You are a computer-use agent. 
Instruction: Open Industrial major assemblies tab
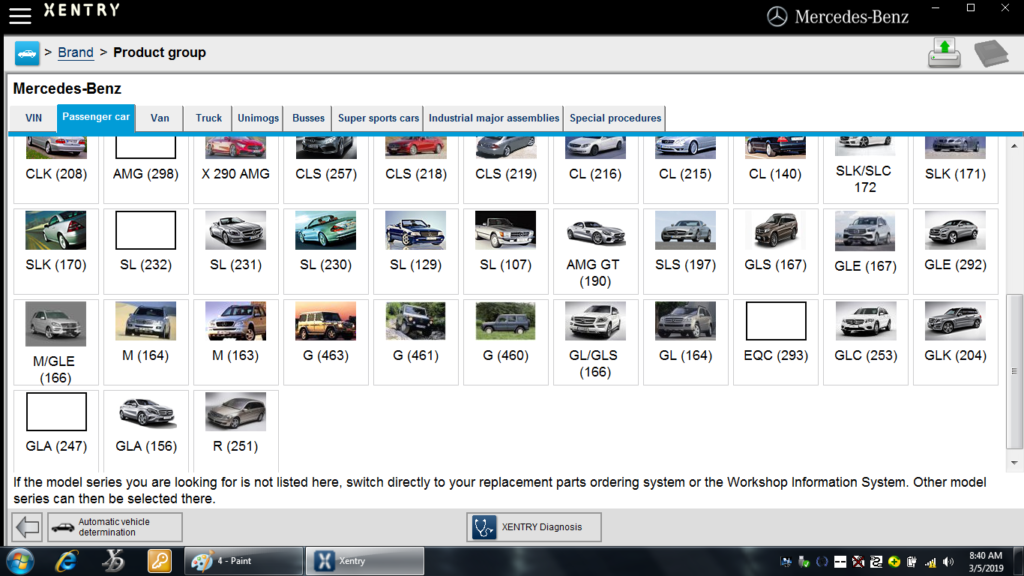coord(494,118)
